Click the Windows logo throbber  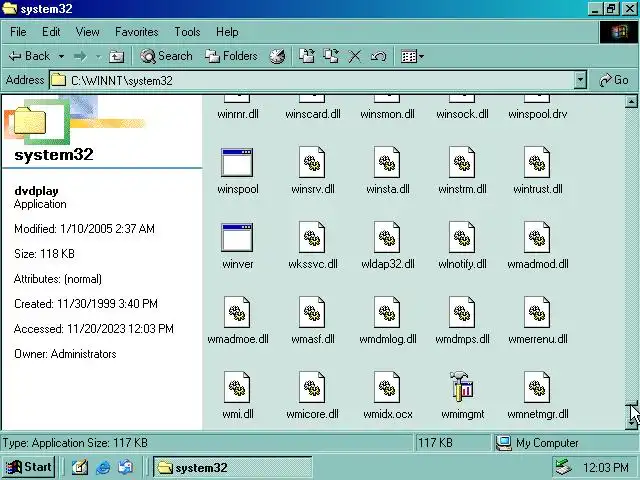coord(618,32)
